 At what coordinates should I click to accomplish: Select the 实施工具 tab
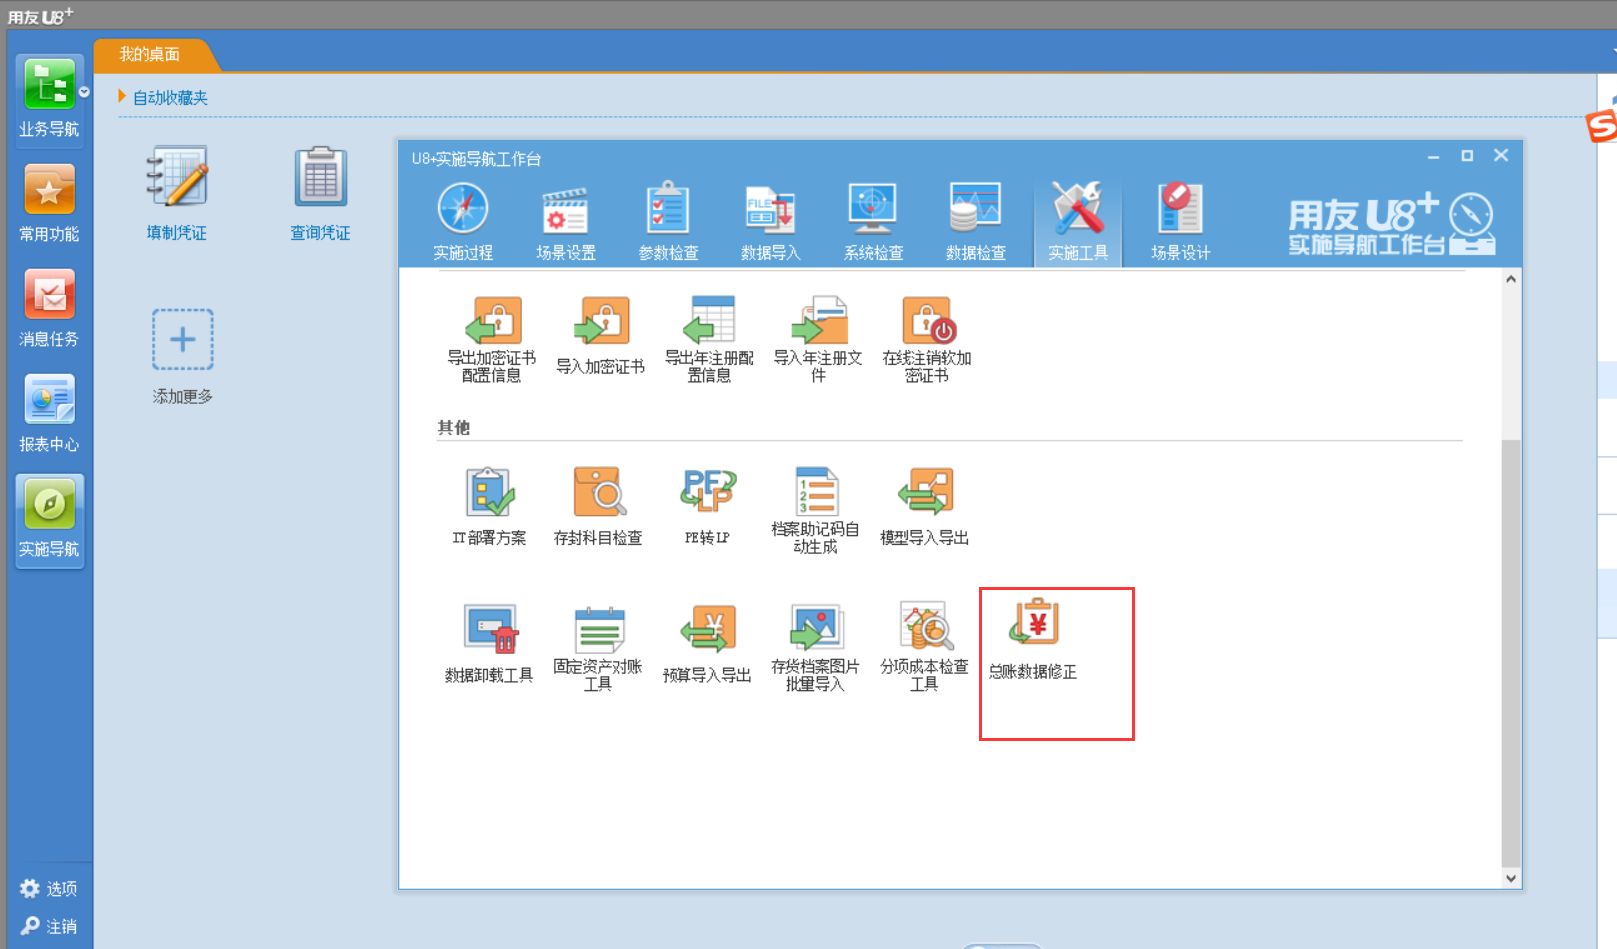[x=1078, y=223]
